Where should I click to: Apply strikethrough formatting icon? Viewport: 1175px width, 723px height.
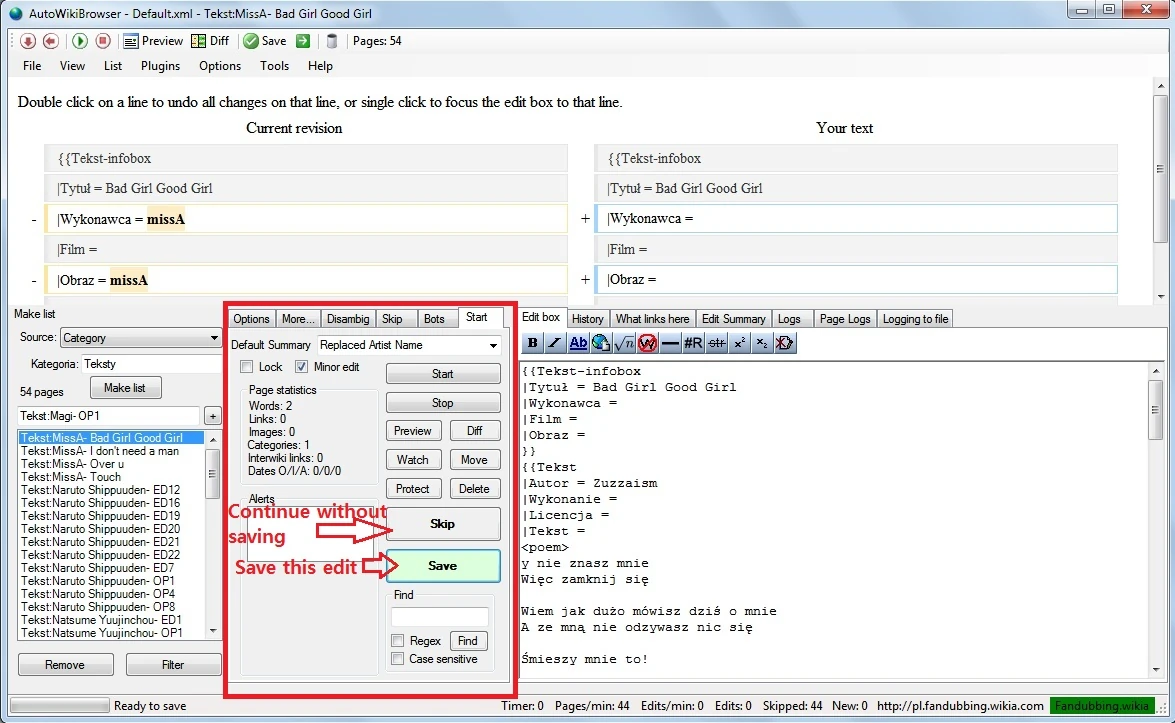click(x=716, y=343)
